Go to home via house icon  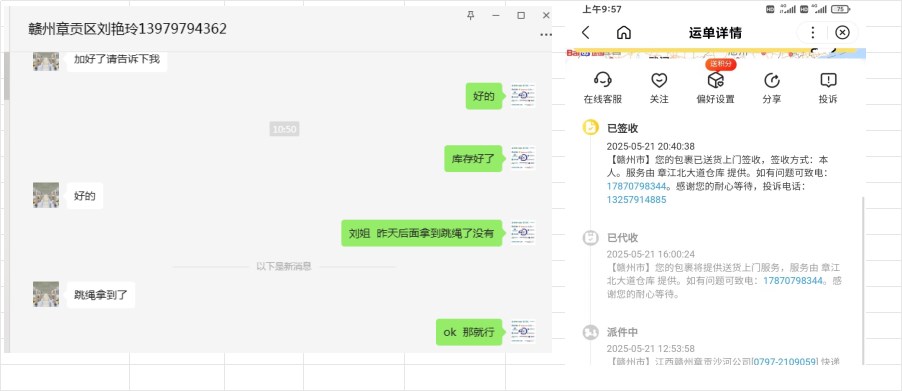624,33
